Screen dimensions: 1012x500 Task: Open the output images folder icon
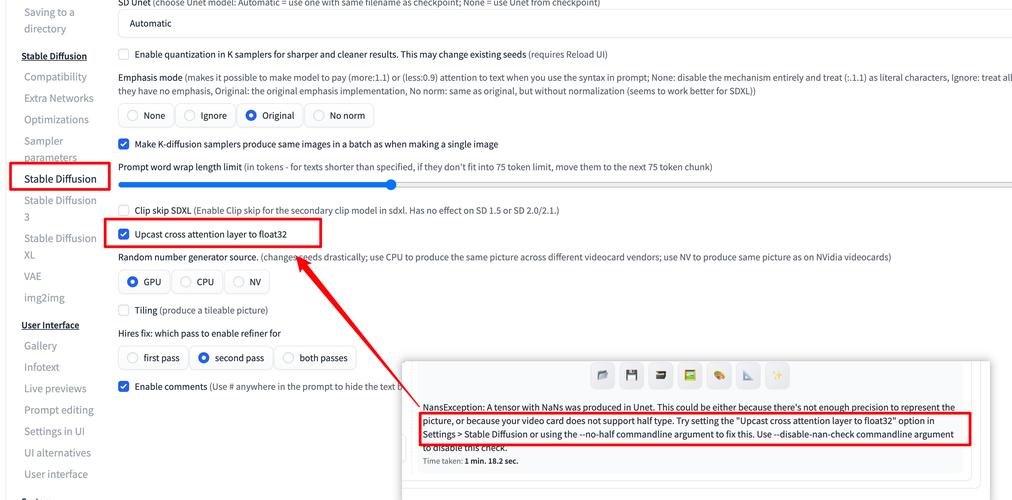tap(602, 375)
